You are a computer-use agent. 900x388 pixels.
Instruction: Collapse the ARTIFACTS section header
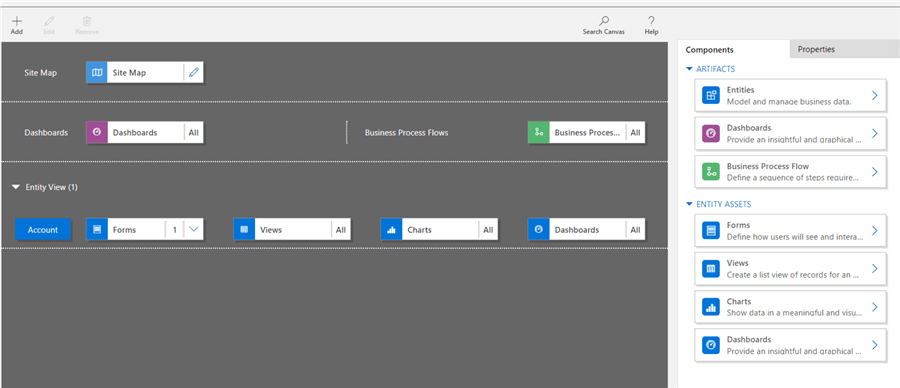pos(689,69)
